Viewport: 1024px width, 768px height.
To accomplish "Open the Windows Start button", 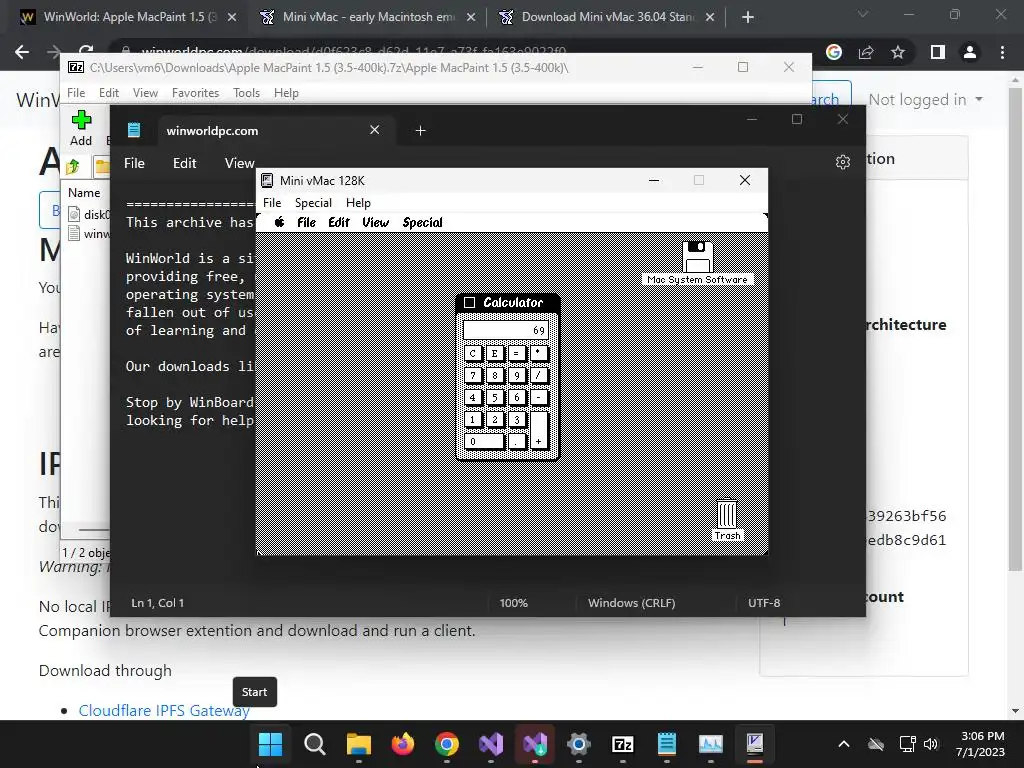I will click(x=270, y=744).
